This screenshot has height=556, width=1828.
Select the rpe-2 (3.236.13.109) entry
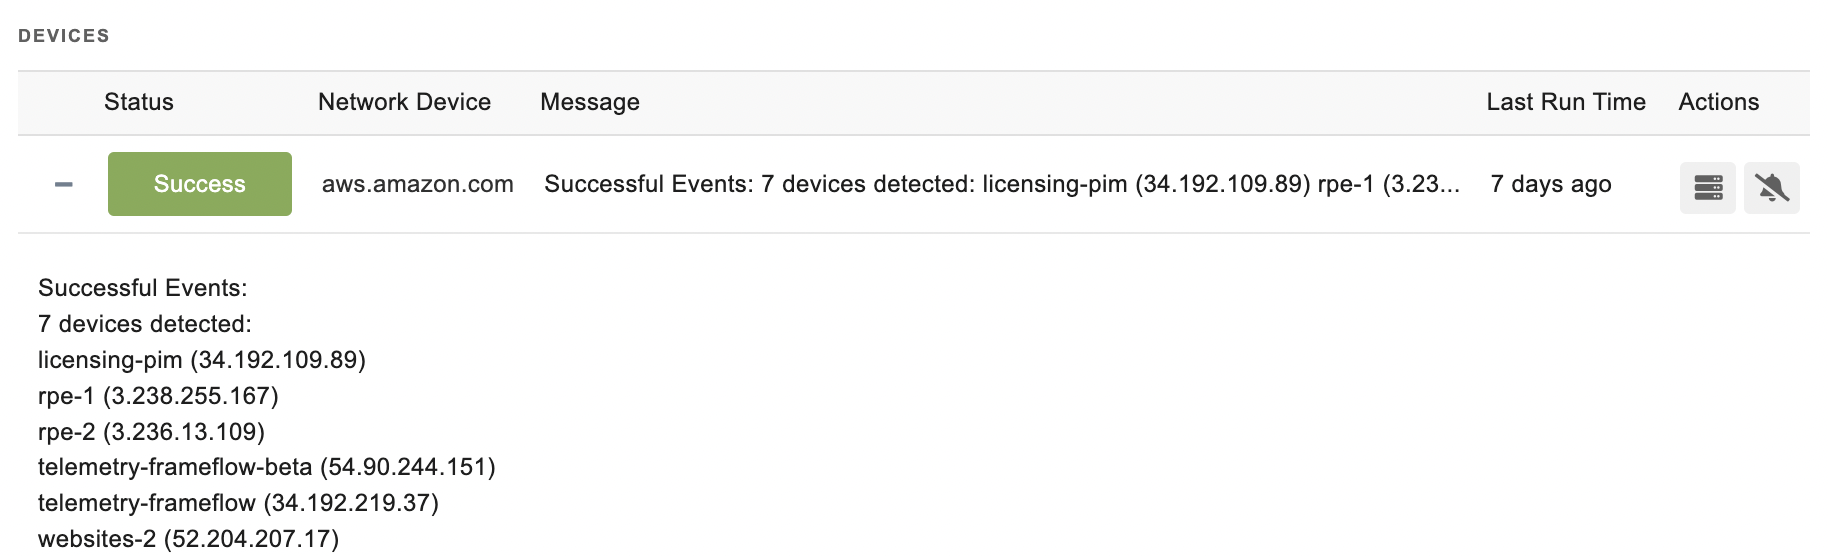(x=151, y=432)
